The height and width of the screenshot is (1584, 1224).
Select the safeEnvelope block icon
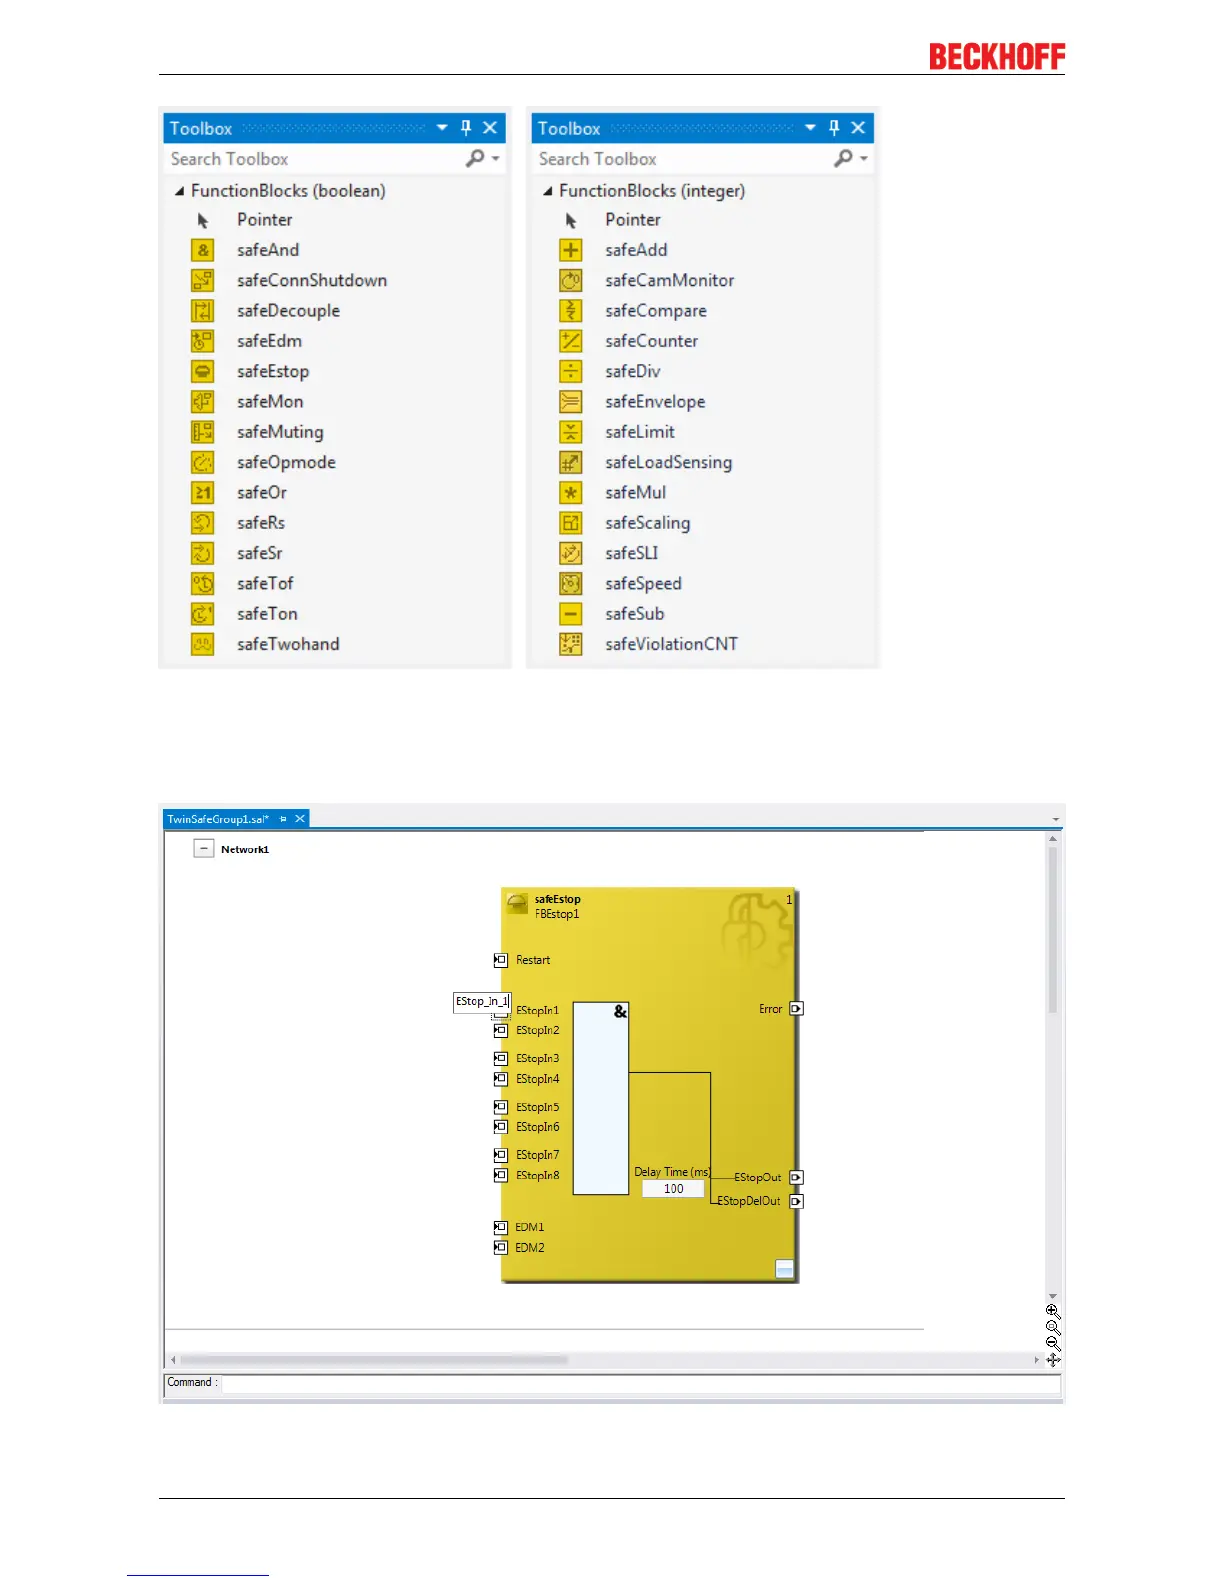[571, 401]
